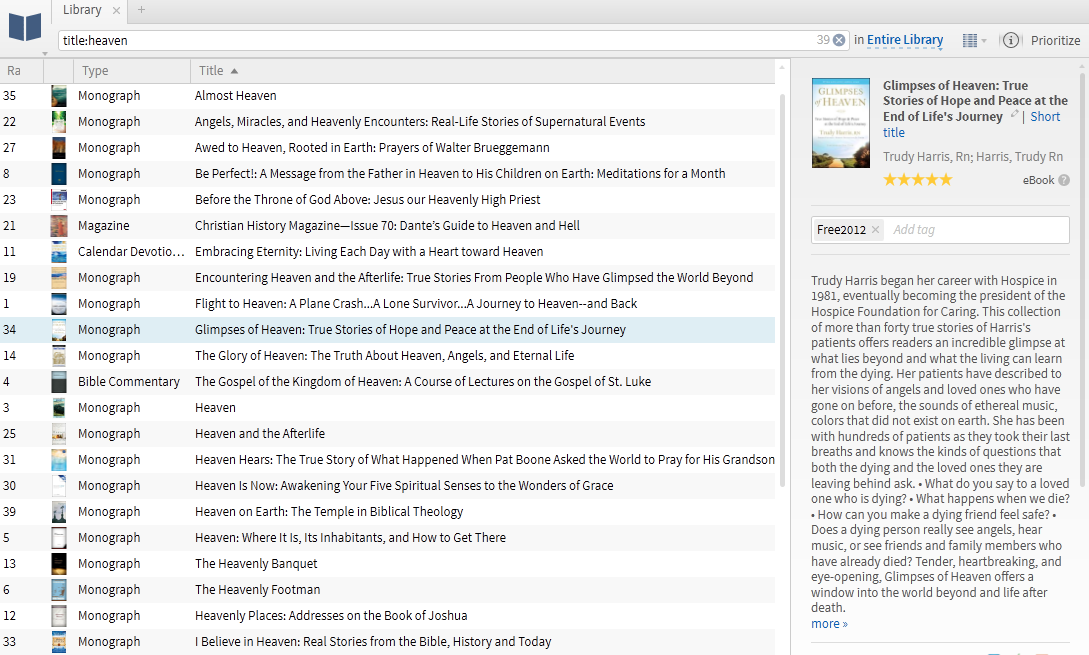Click cover icon for Heaven on Earth
The width and height of the screenshot is (1089, 655).
tap(59, 512)
